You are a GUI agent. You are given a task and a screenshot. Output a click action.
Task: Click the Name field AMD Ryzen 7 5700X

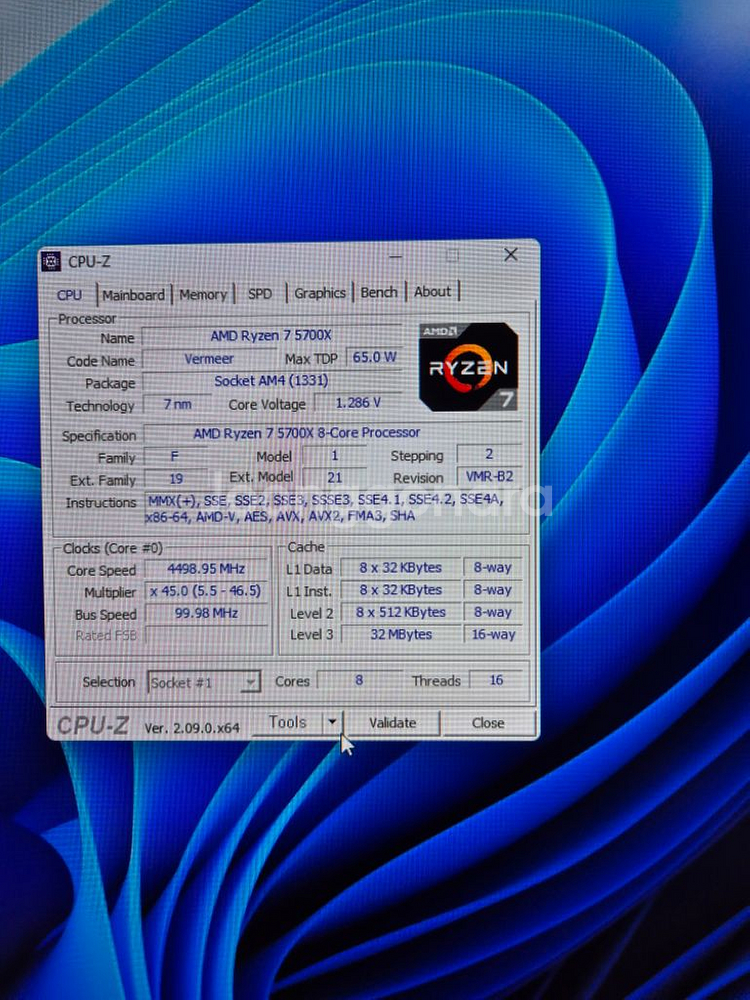point(271,335)
